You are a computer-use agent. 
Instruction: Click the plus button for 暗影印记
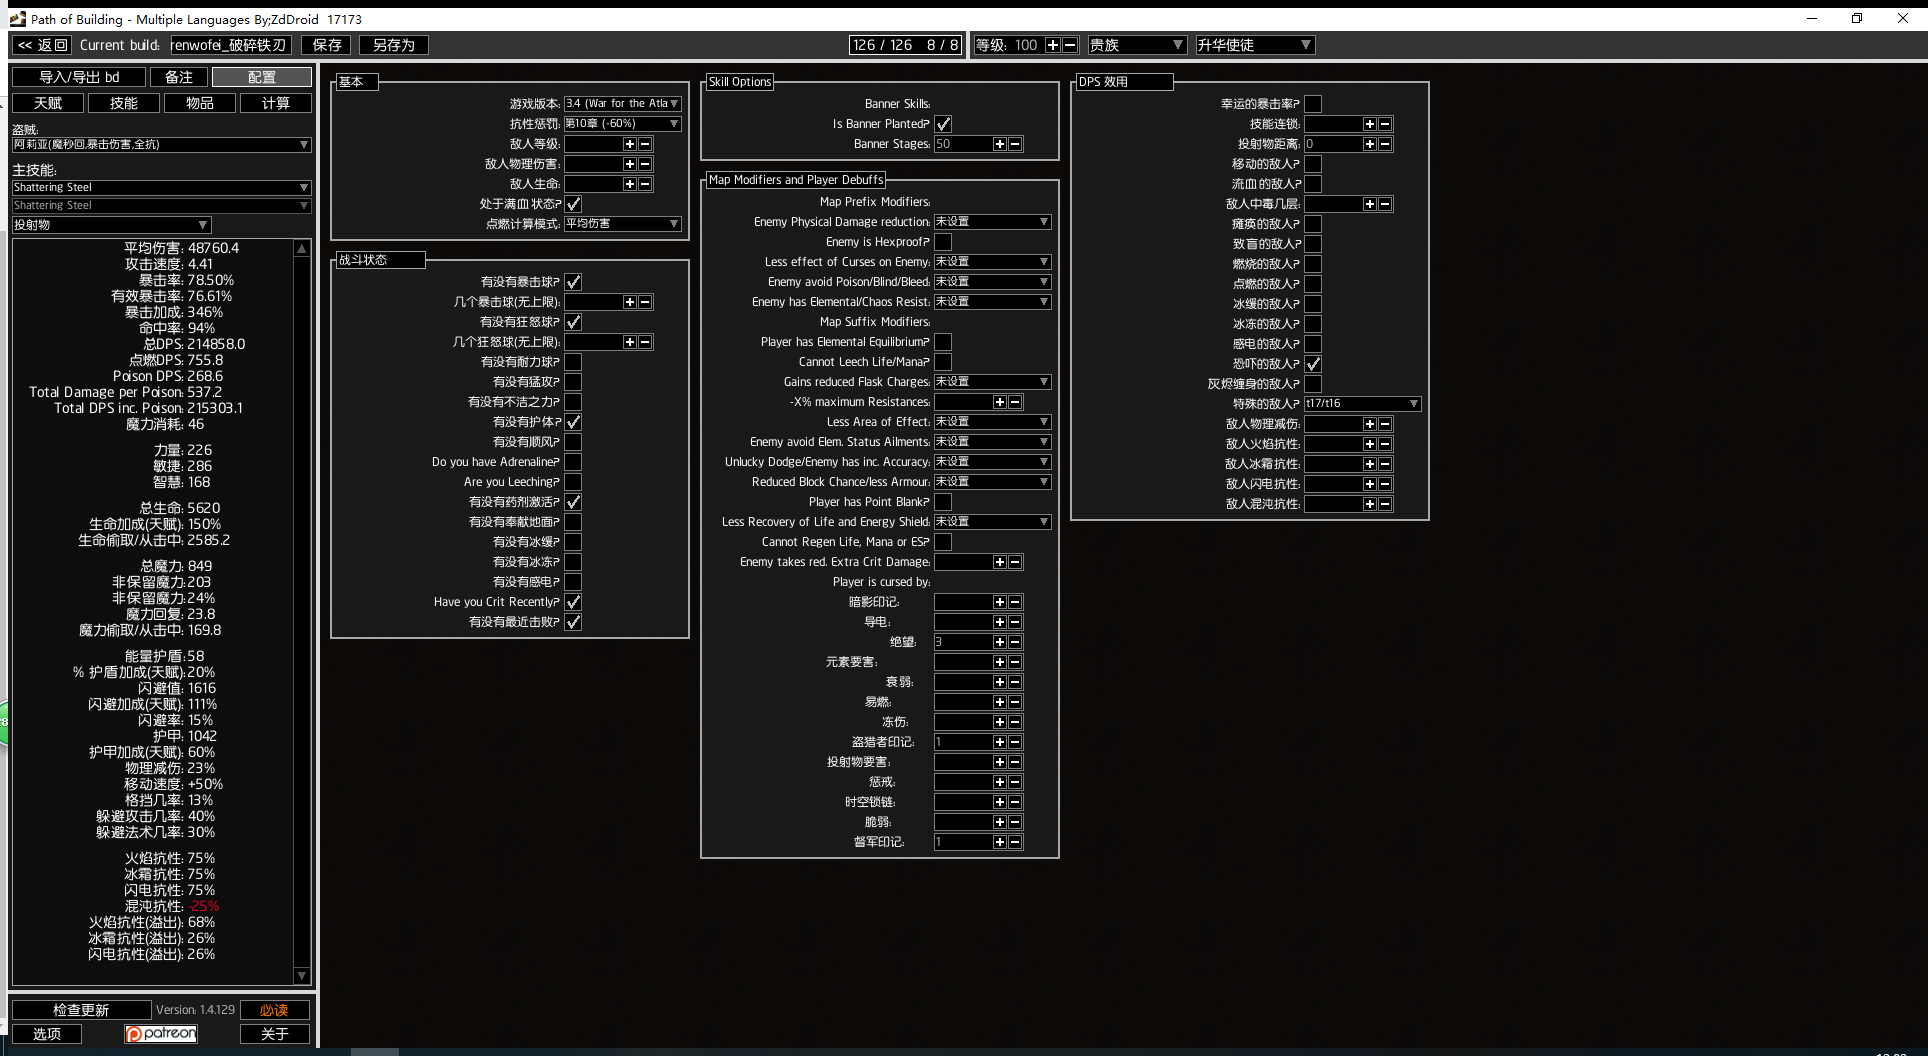click(x=999, y=602)
